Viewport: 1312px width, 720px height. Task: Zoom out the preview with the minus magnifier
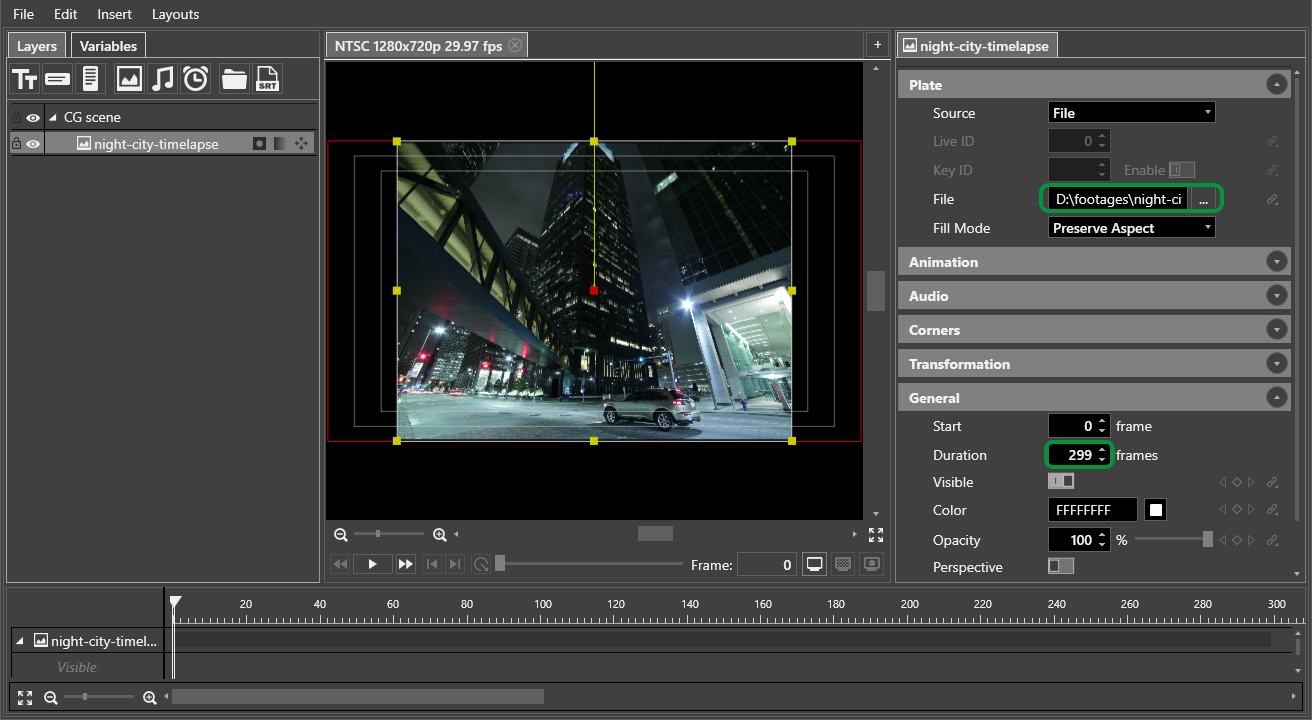pos(341,535)
